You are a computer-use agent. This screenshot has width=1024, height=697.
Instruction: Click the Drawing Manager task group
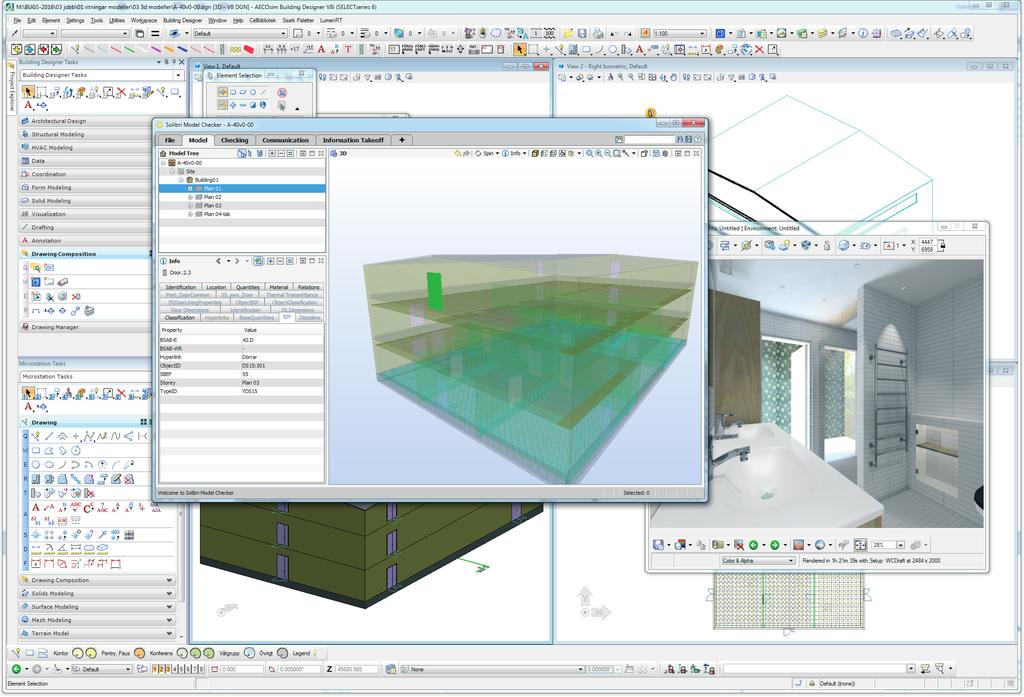(86, 327)
